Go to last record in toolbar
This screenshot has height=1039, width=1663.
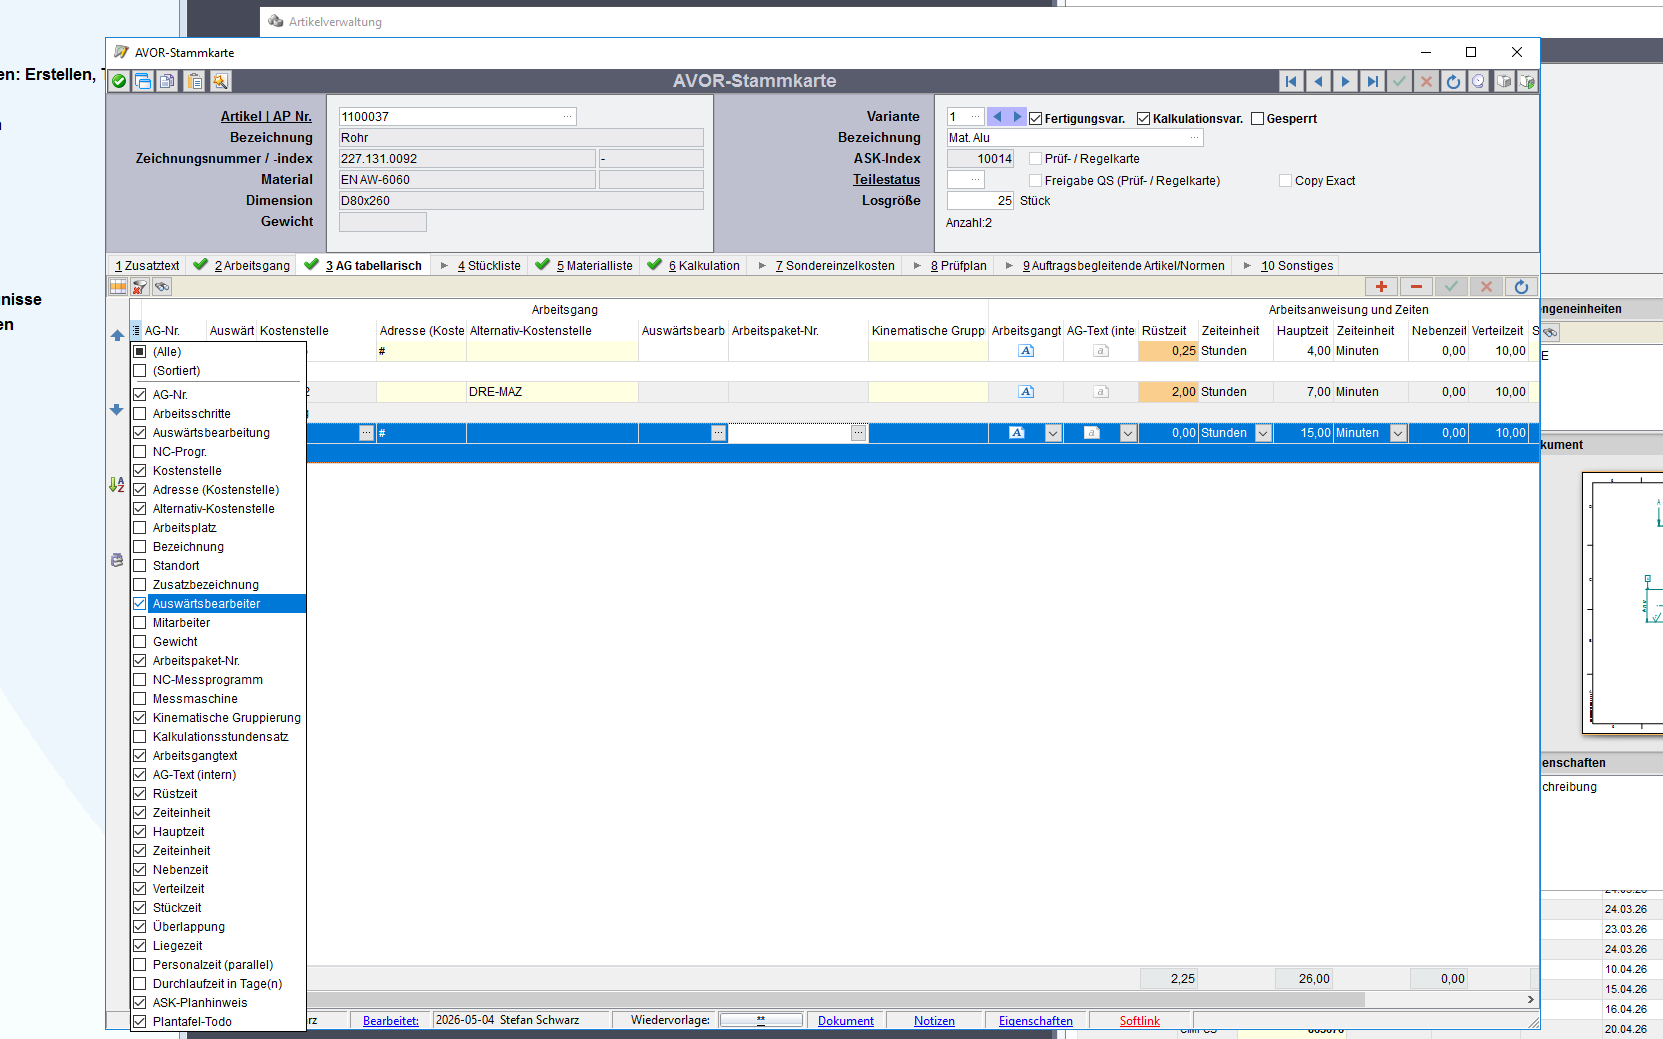[1372, 81]
